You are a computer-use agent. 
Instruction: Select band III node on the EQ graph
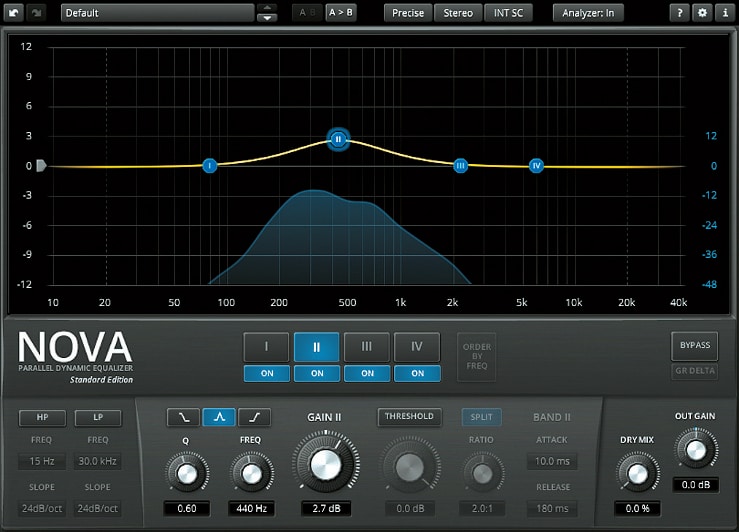point(460,165)
